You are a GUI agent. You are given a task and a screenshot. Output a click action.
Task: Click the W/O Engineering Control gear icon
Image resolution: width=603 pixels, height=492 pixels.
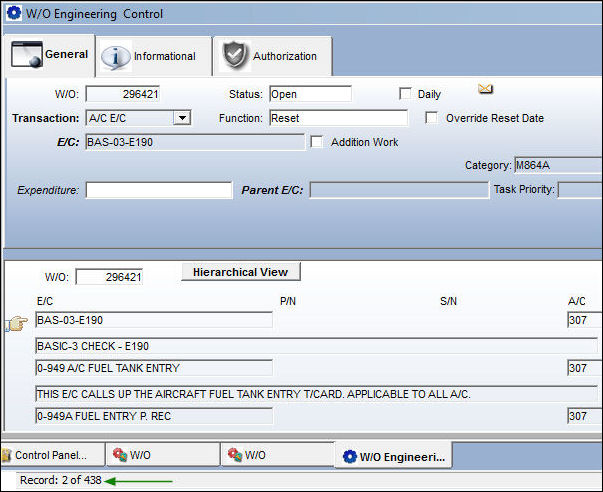pyautogui.click(x=14, y=13)
